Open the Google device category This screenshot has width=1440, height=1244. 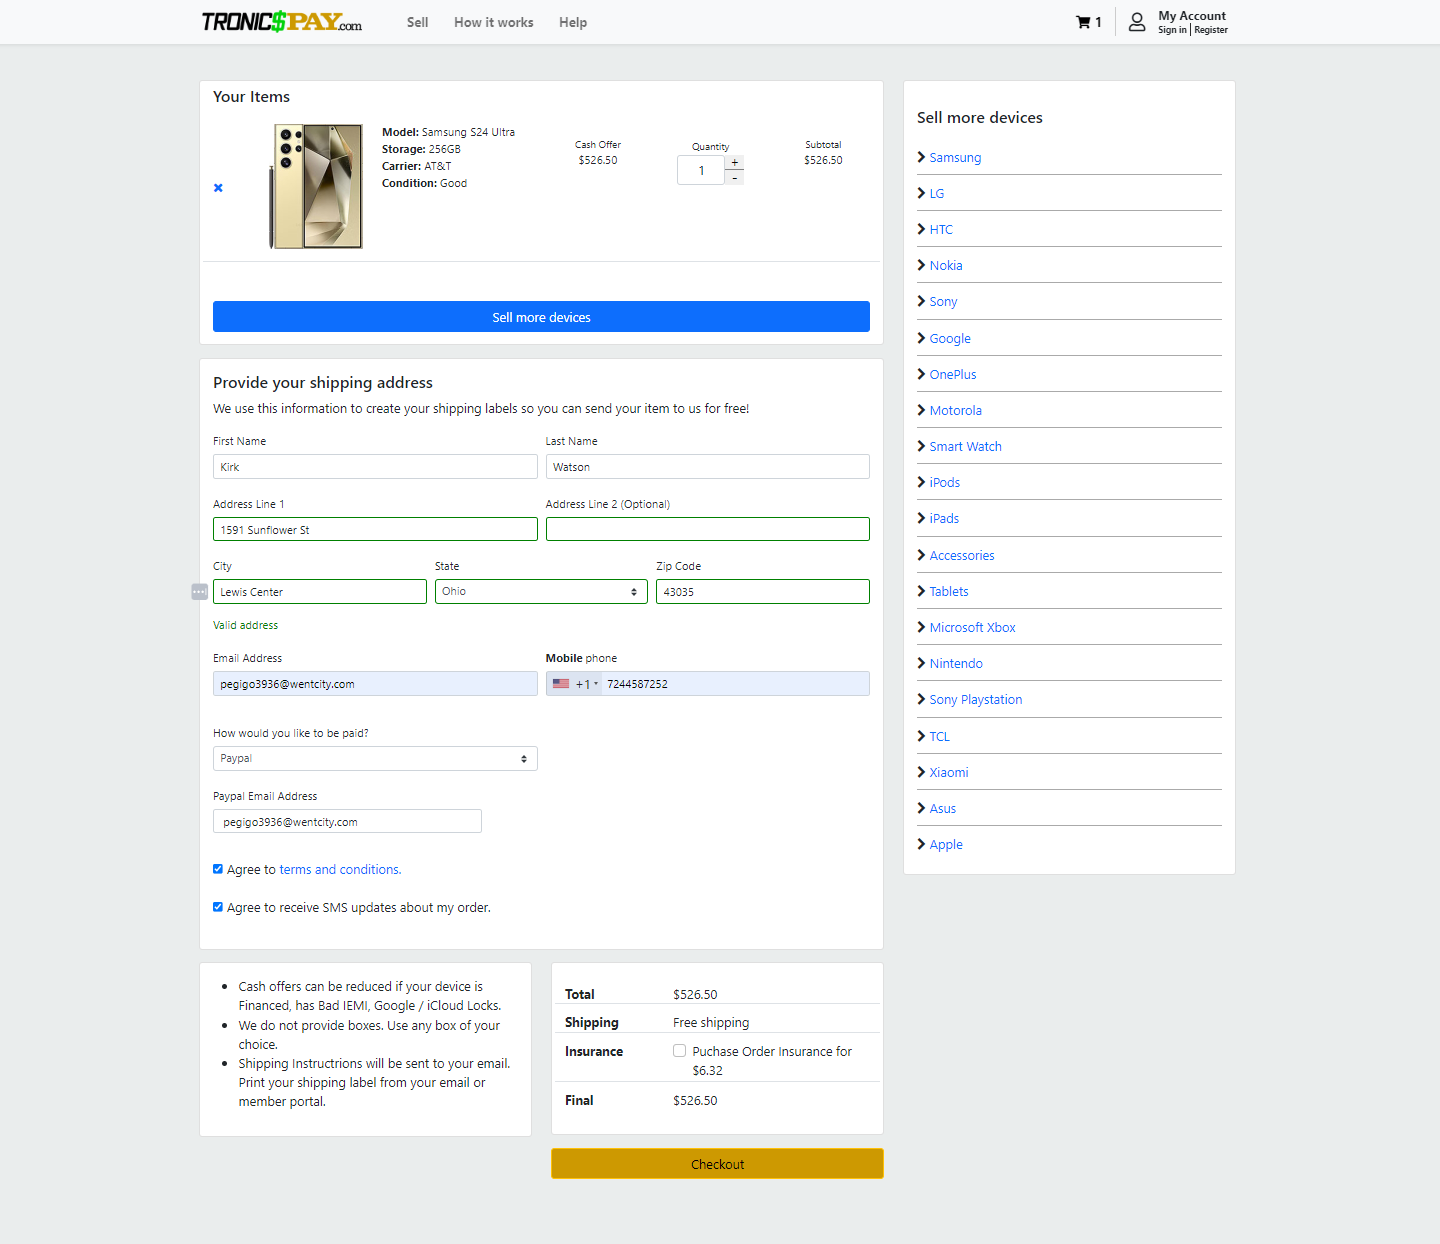(x=950, y=339)
